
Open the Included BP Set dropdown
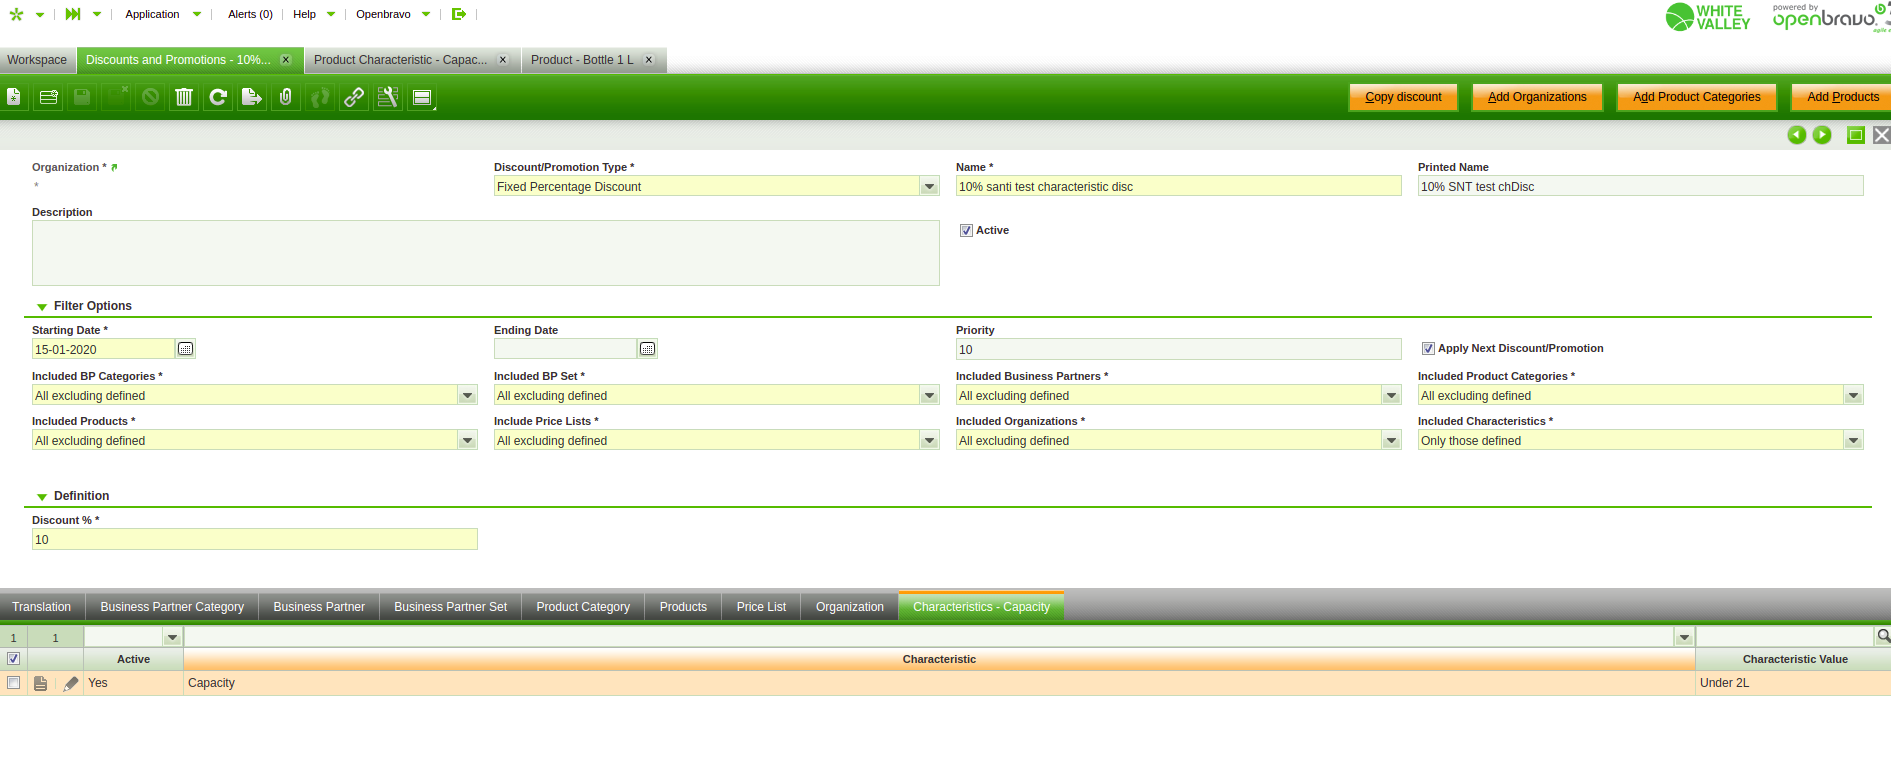[x=930, y=396]
